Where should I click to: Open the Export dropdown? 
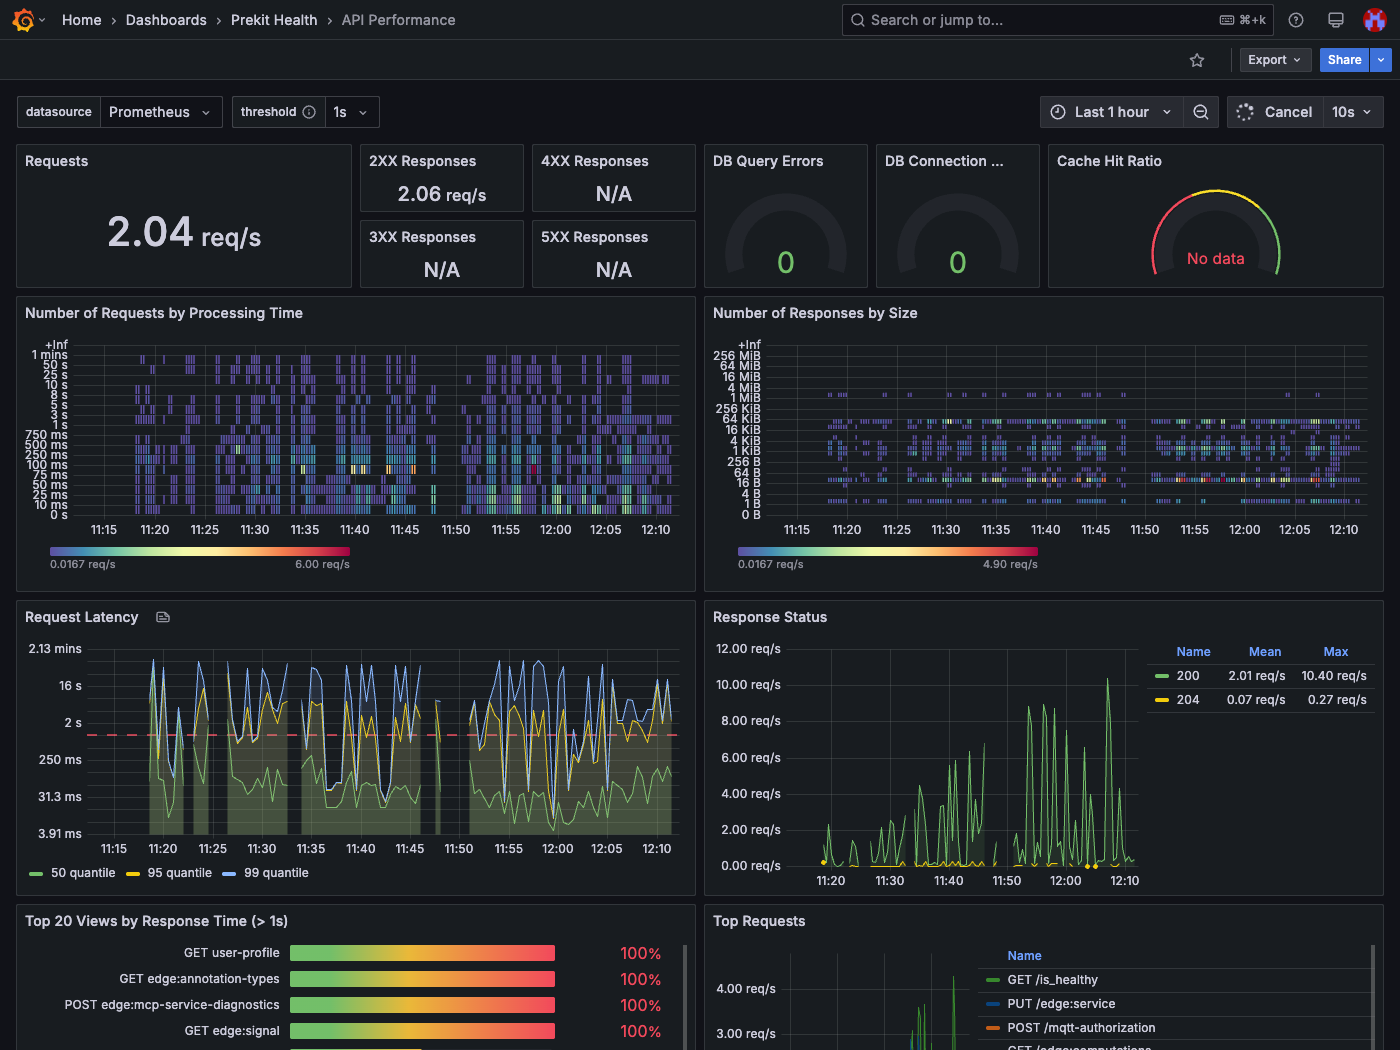tap(1275, 60)
